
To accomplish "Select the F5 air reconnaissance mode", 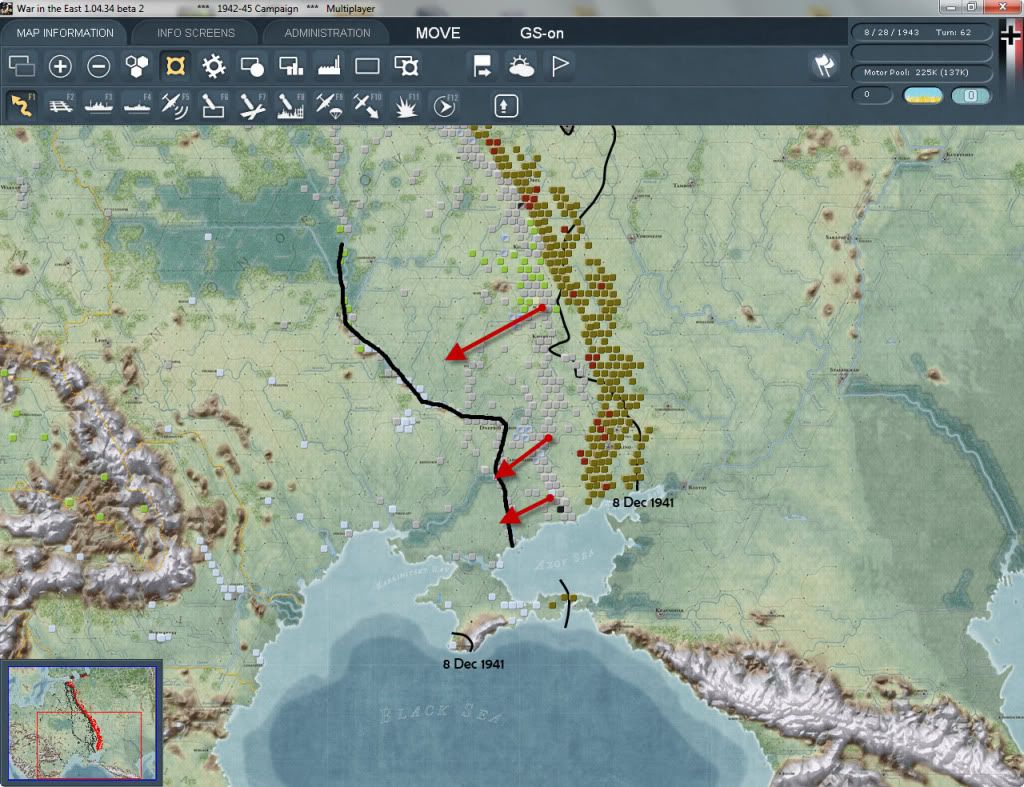I will pos(176,105).
